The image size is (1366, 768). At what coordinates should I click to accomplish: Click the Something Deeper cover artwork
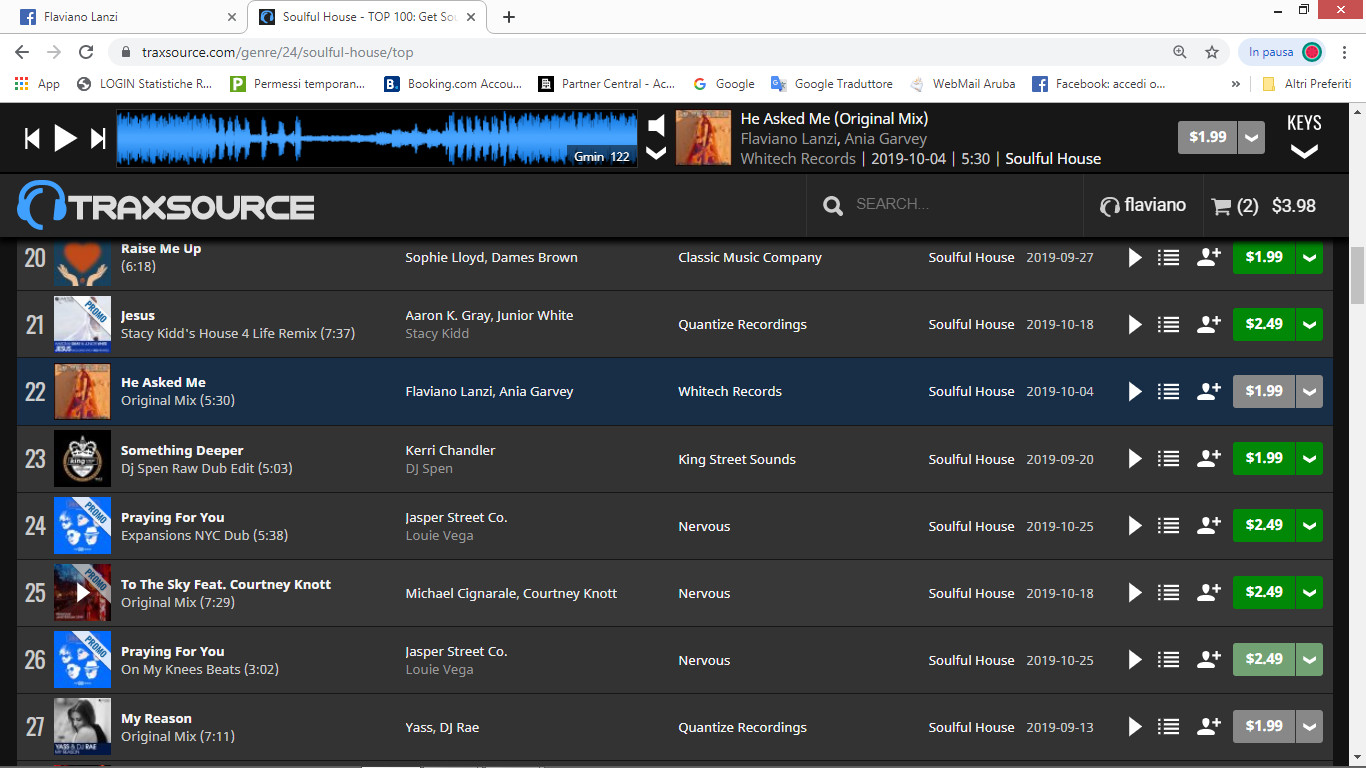[83, 459]
